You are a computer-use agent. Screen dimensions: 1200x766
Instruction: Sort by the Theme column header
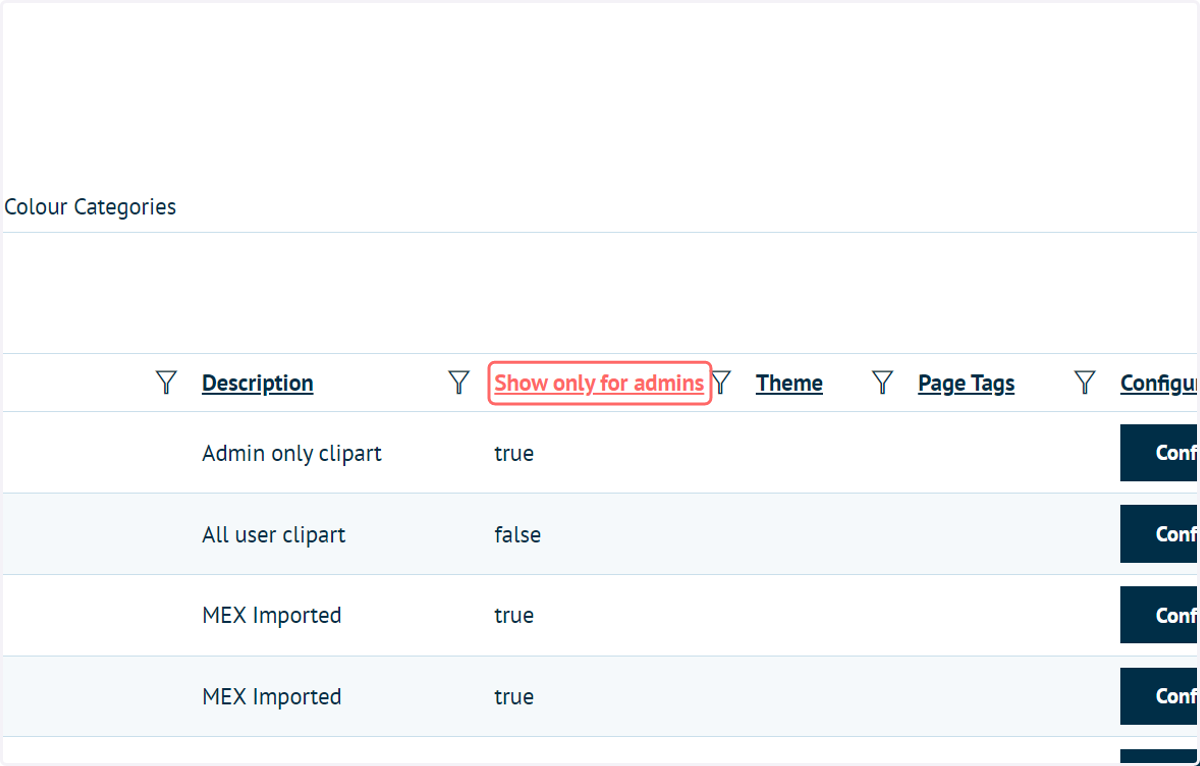pyautogui.click(x=789, y=383)
